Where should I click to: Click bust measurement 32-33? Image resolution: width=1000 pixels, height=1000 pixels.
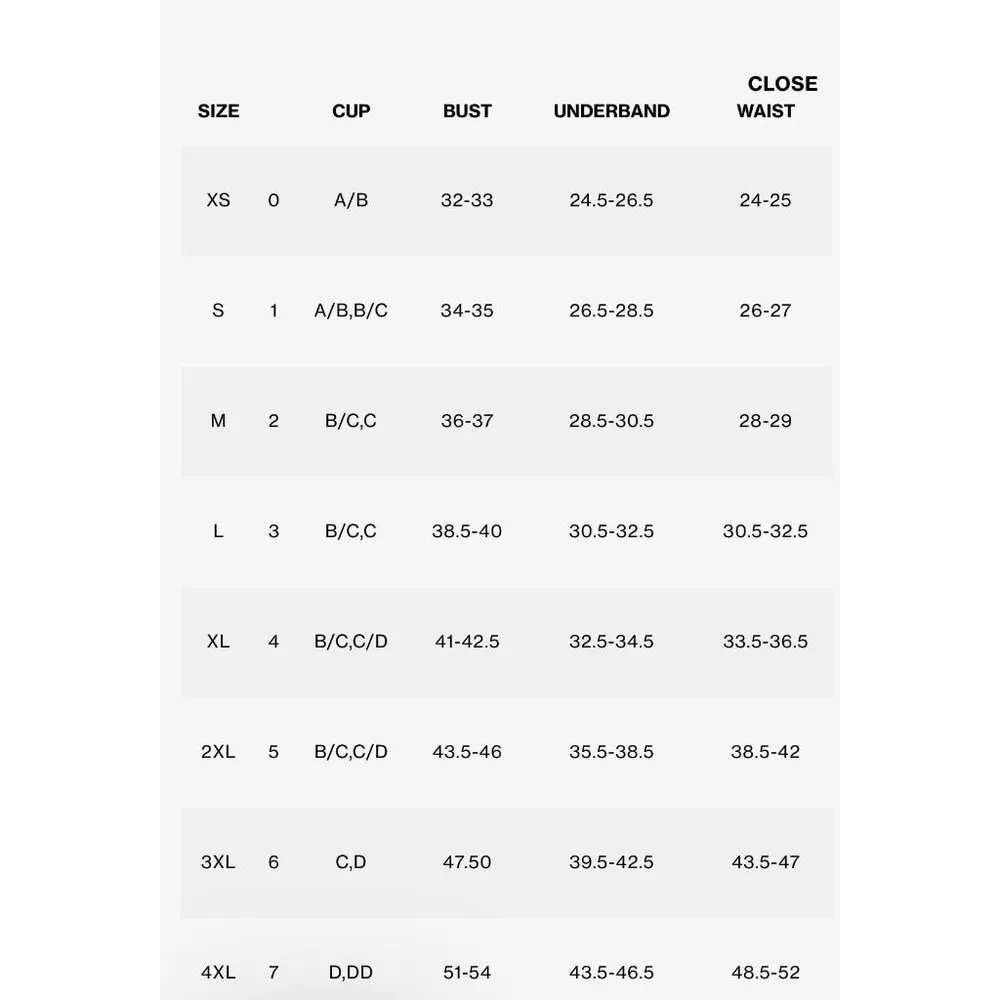(467, 200)
